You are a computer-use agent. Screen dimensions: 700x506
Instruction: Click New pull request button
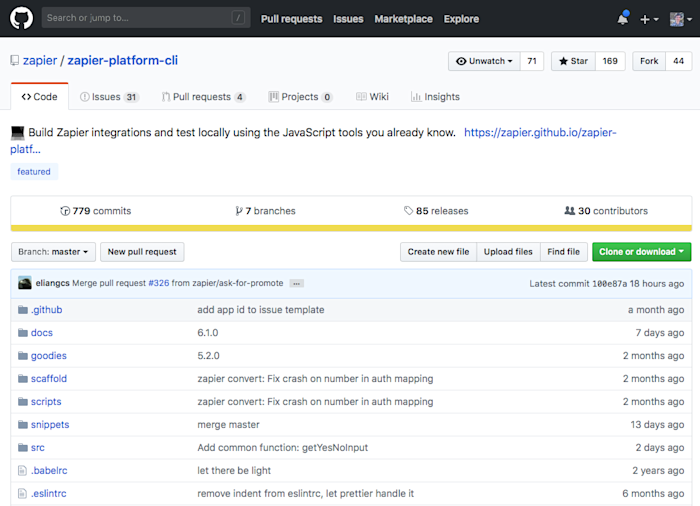tap(142, 252)
